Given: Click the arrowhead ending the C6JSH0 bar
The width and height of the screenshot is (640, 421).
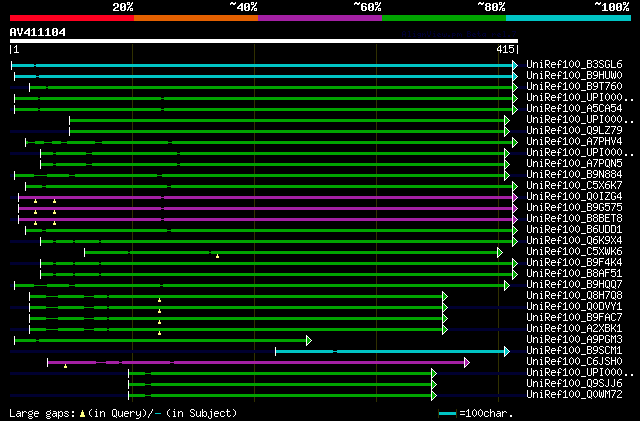Looking at the screenshot, I should (466, 362).
